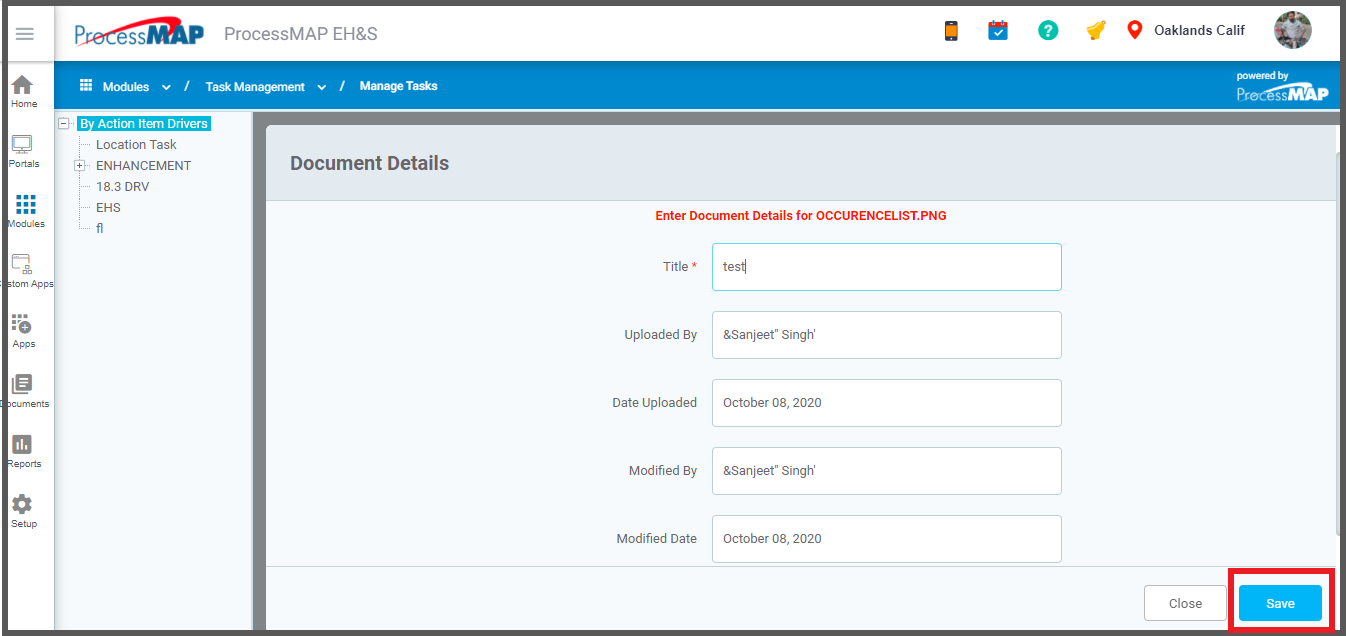The image size is (1346, 636).
Task: Click the Modified Date field
Action: [x=887, y=539]
